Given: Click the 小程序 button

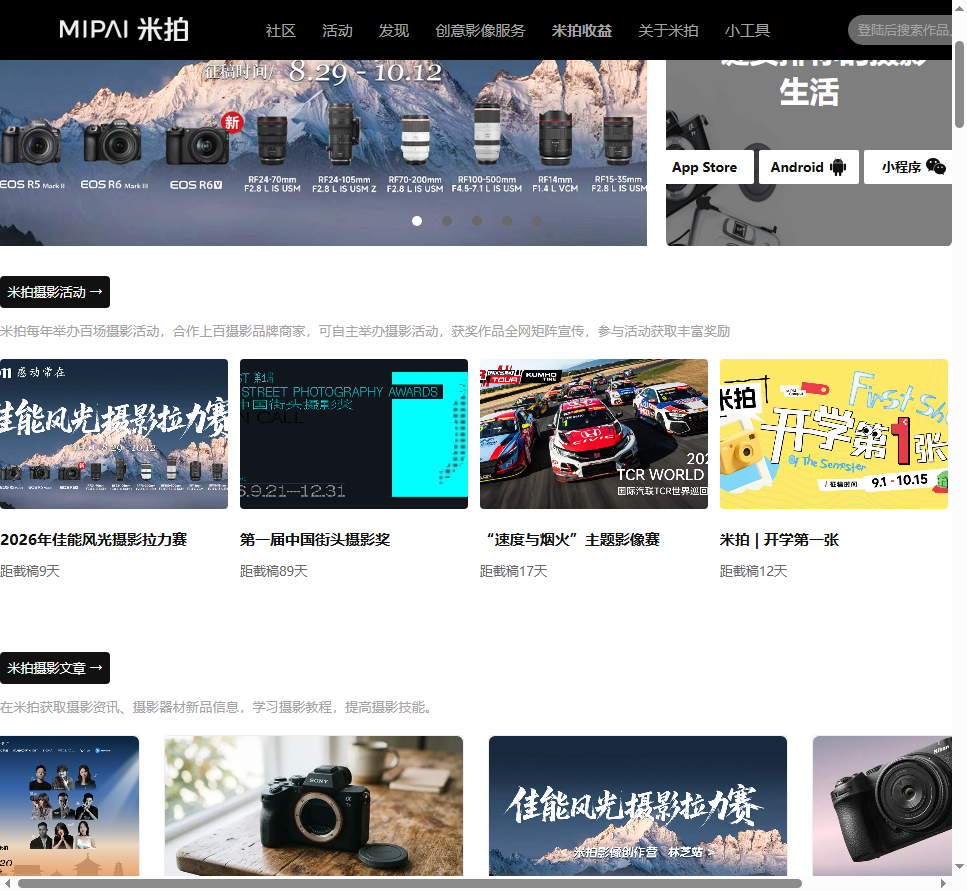Looking at the screenshot, I should [908, 167].
